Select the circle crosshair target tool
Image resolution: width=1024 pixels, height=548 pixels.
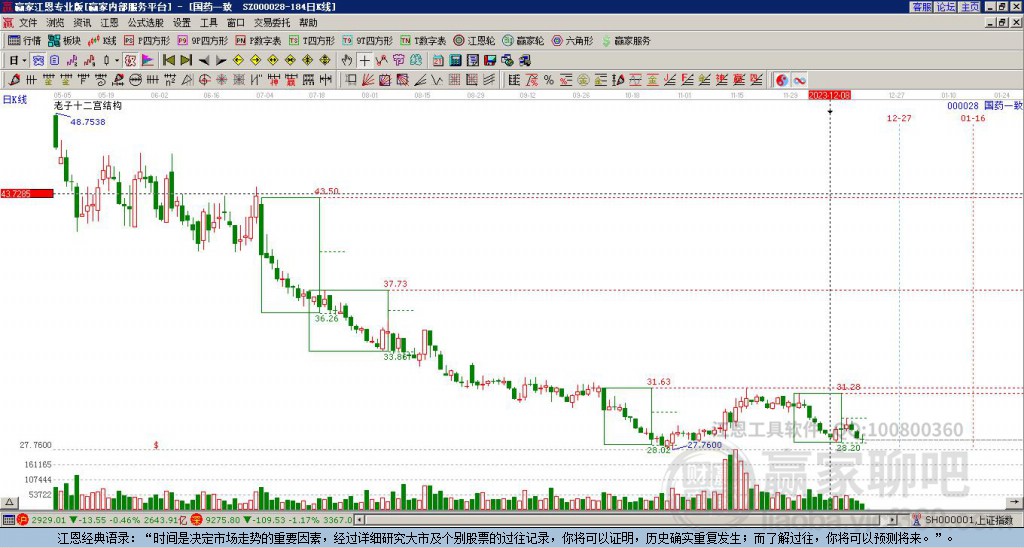(204, 80)
